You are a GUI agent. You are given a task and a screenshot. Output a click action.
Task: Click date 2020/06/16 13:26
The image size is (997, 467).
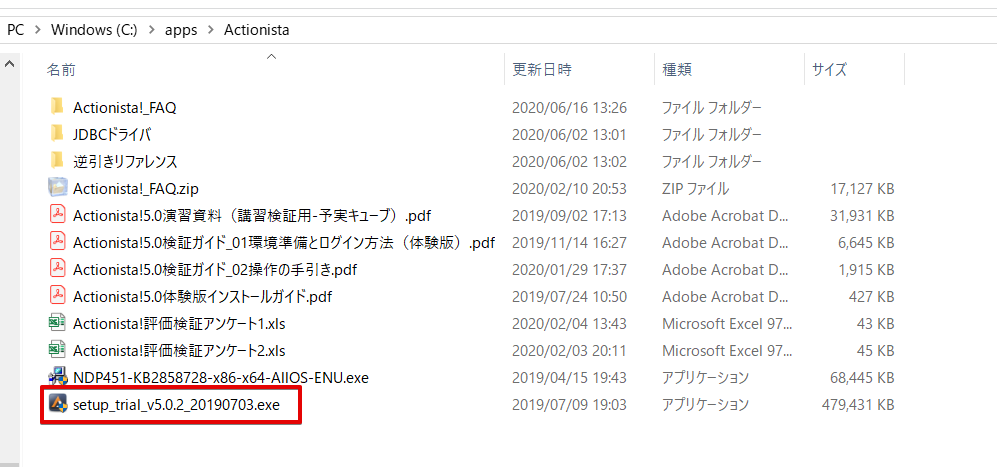(x=569, y=108)
